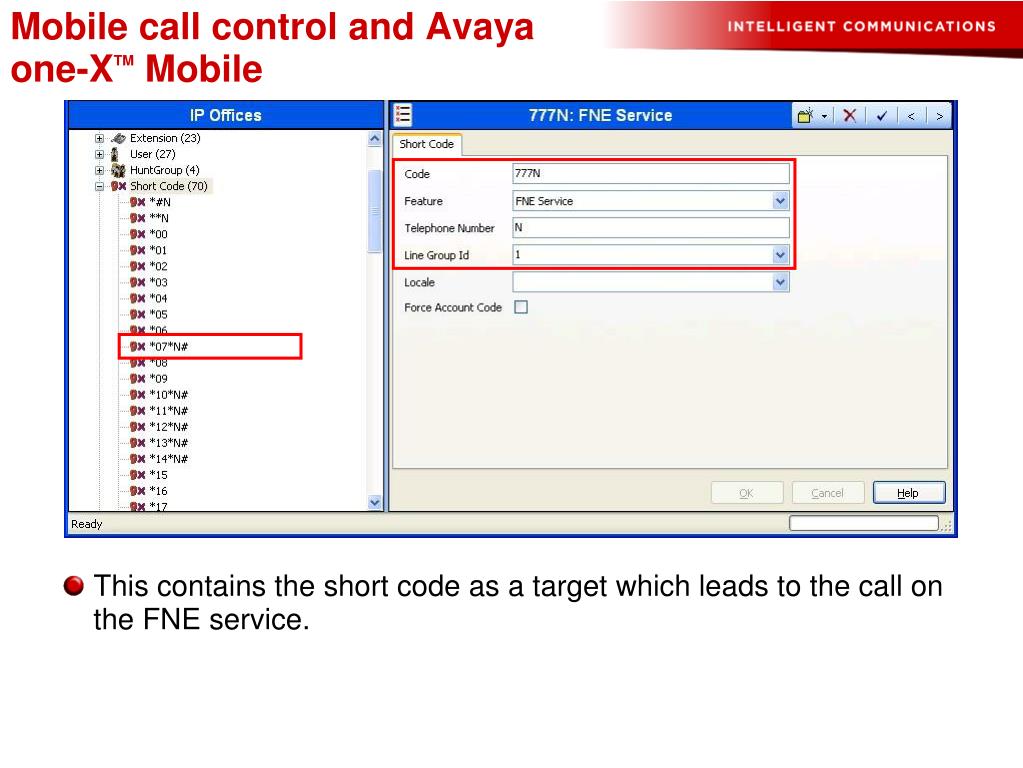This screenshot has width=1023, height=768.
Task: Click the new record icon in the toolbar
Action: [x=806, y=115]
